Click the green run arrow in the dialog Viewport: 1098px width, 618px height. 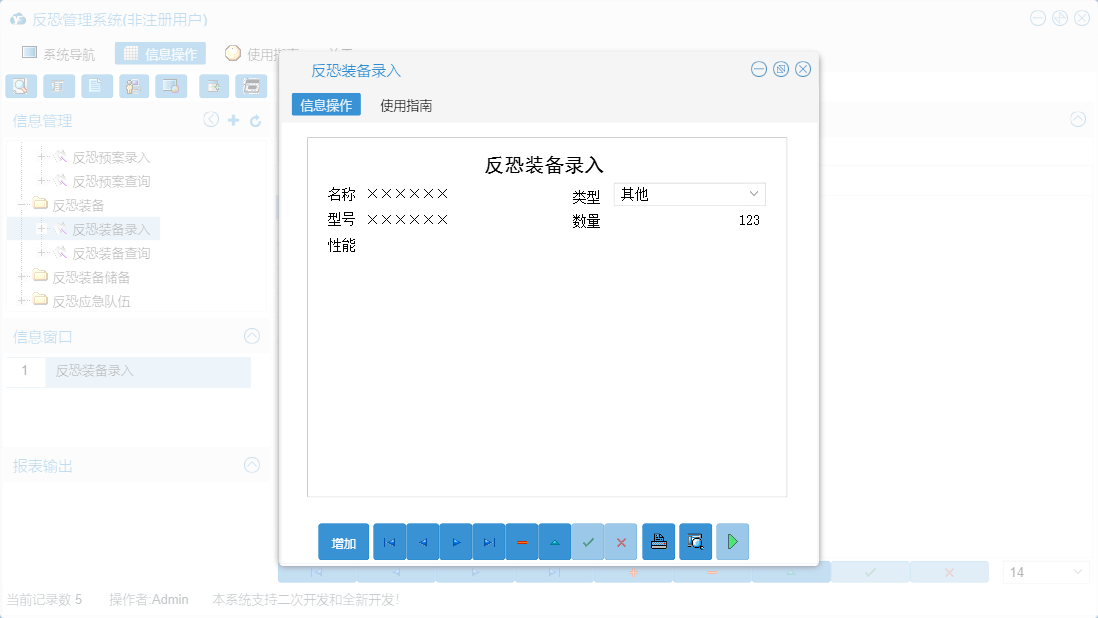(732, 541)
